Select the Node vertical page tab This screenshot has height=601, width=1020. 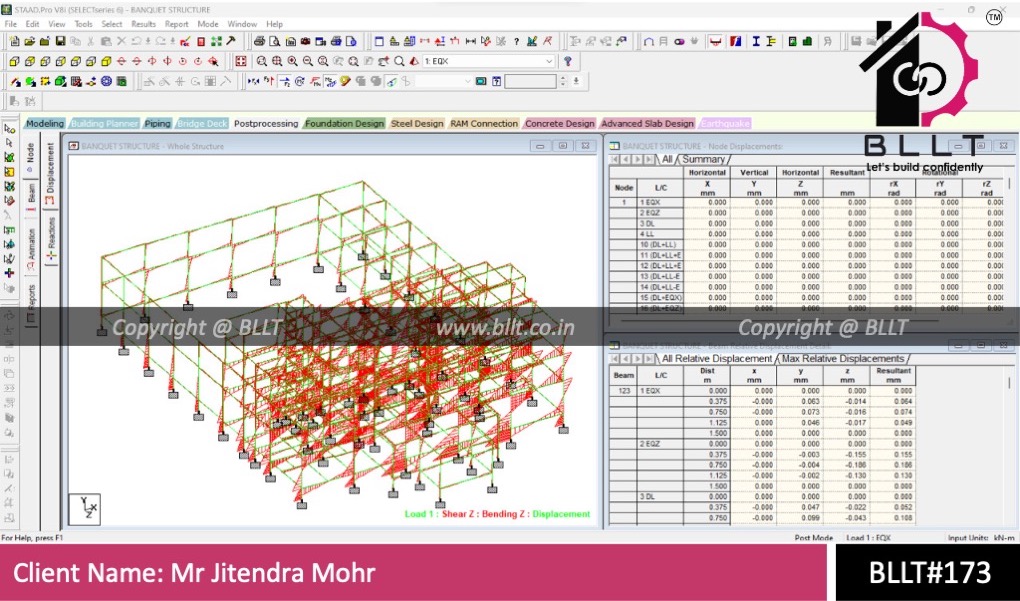(31, 157)
